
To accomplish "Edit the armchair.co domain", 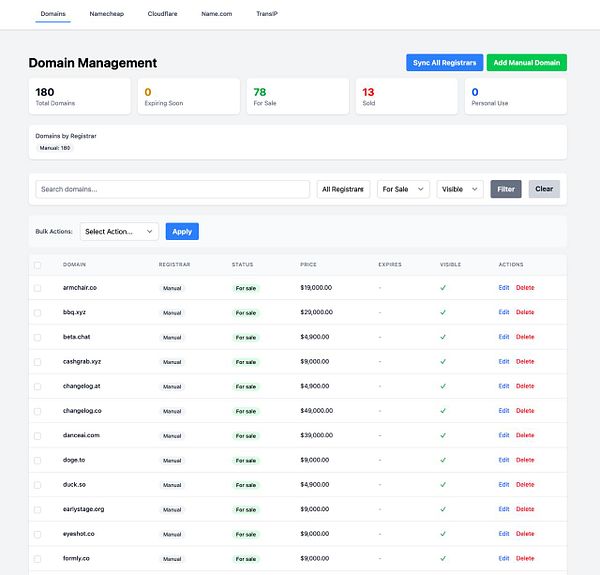I will [504, 288].
